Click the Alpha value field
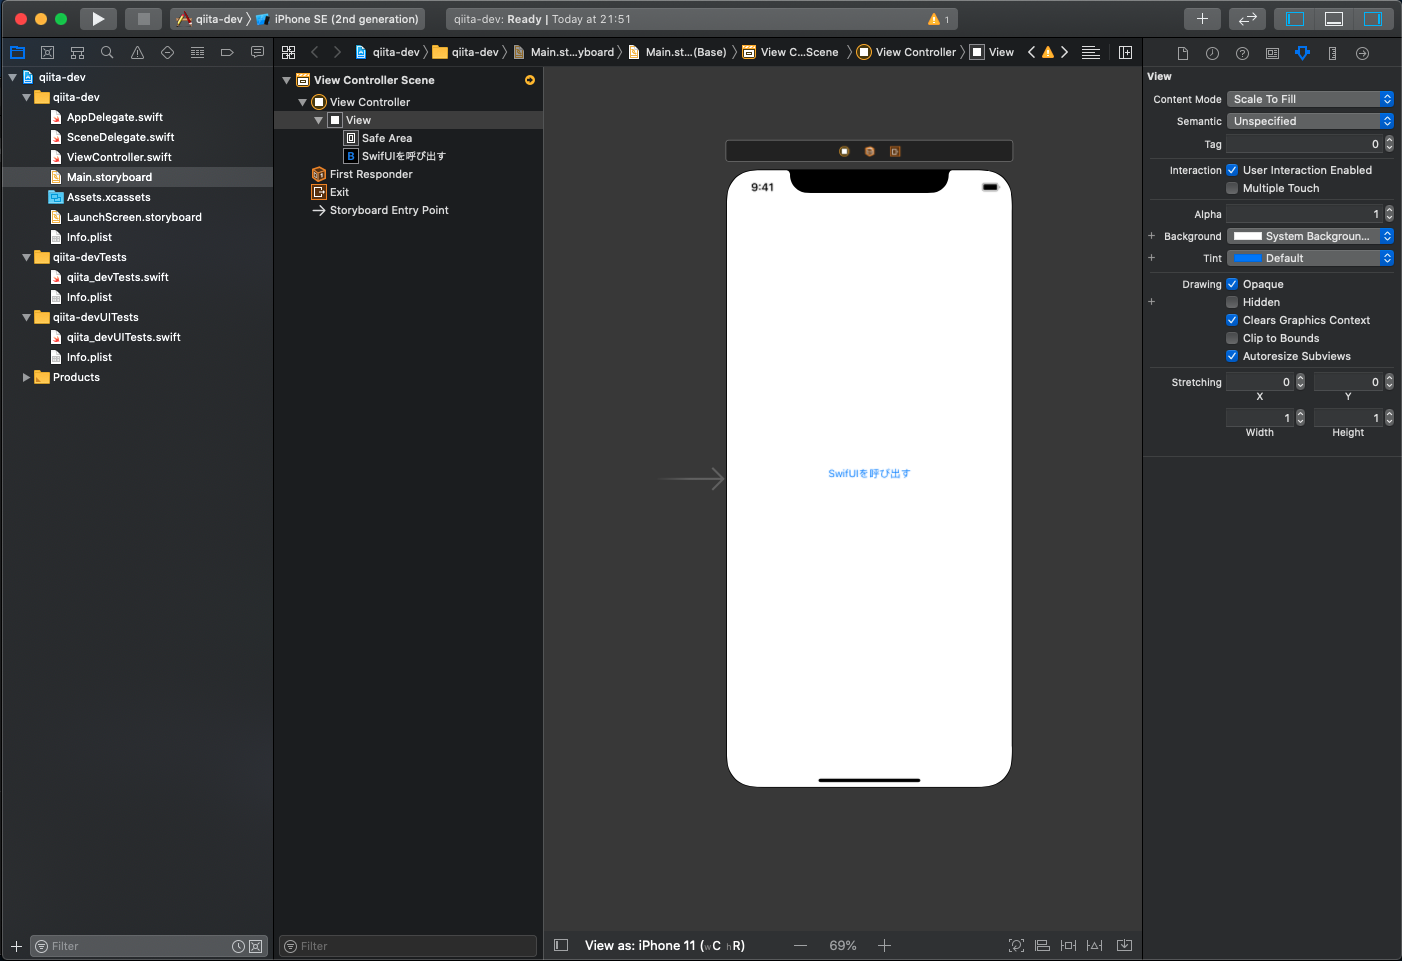The image size is (1402, 961). [x=1304, y=214]
